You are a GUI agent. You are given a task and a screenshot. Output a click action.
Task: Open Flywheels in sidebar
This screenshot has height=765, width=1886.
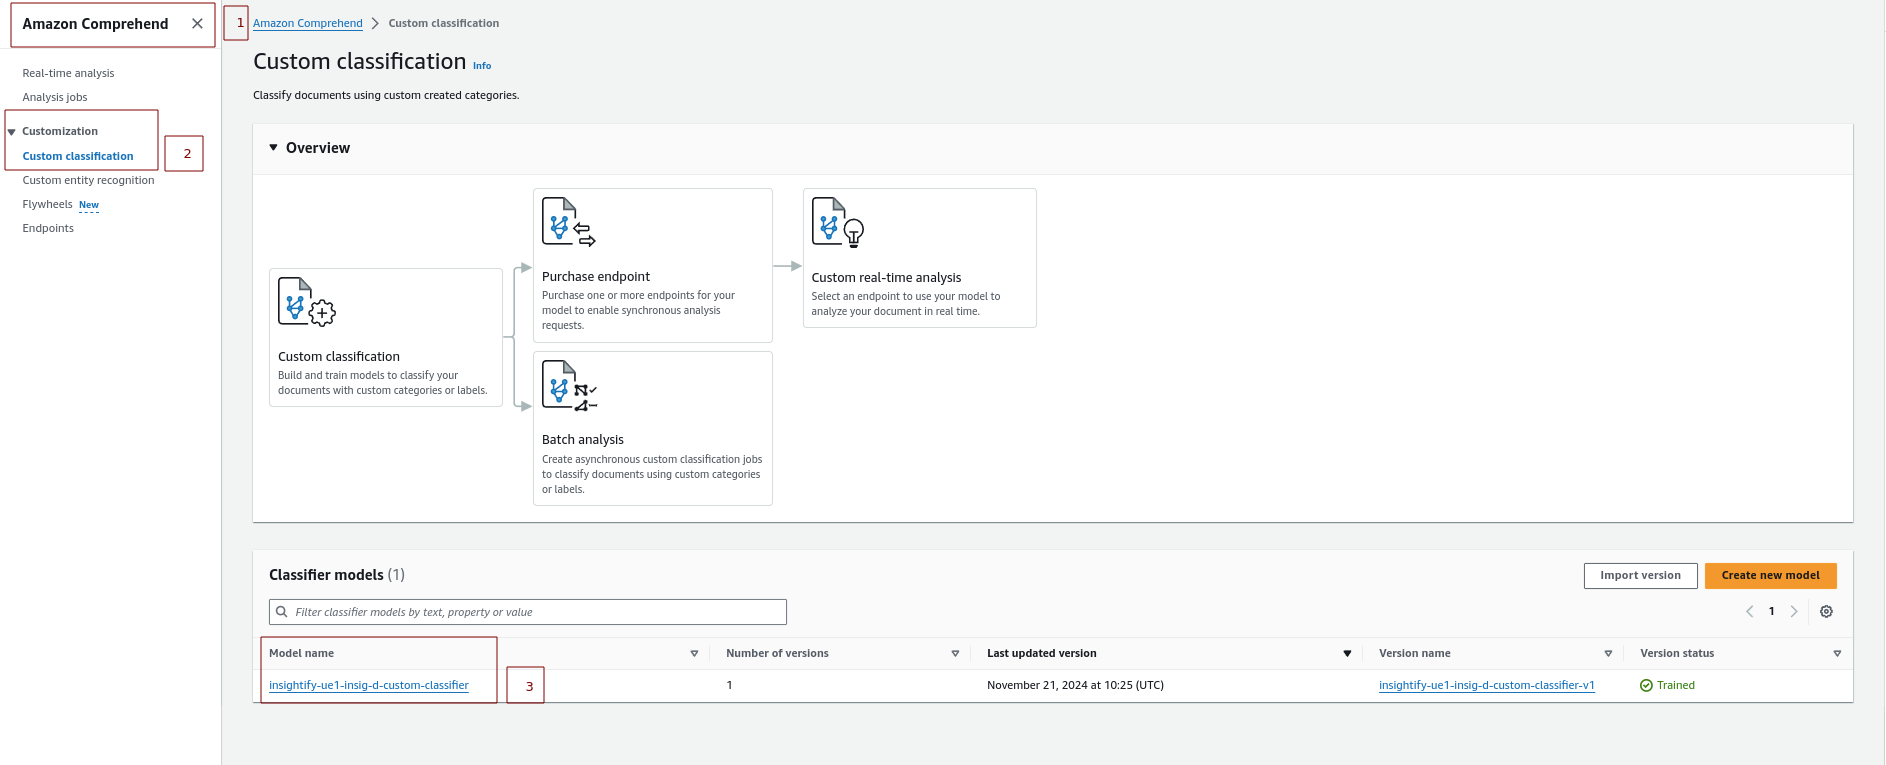pos(47,204)
